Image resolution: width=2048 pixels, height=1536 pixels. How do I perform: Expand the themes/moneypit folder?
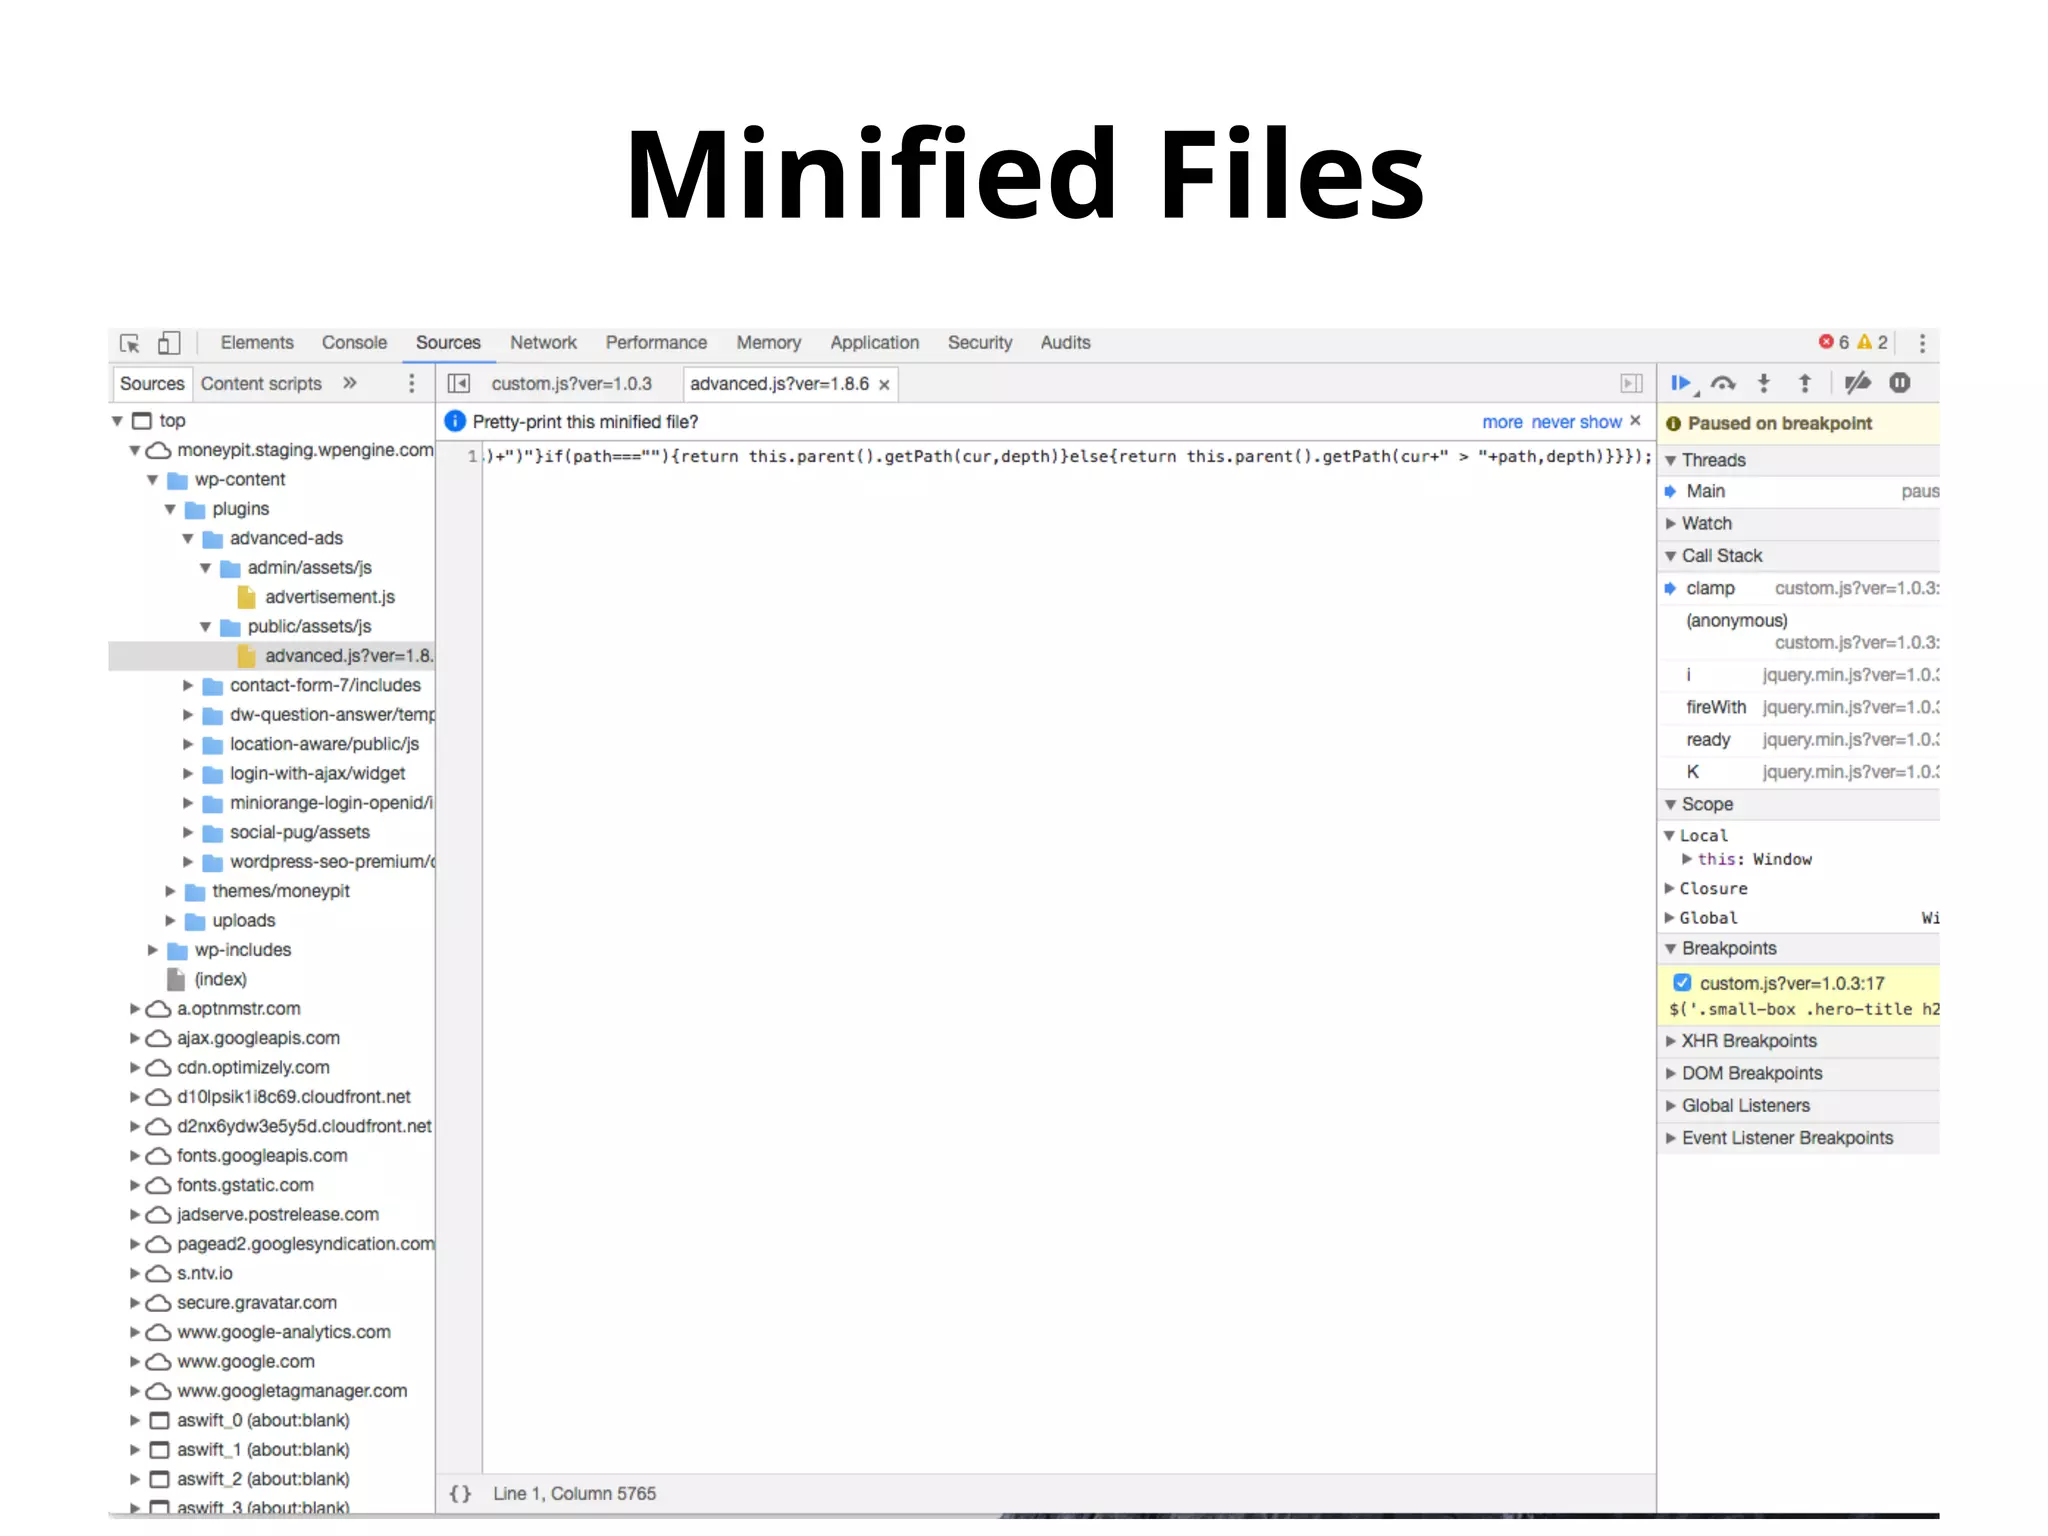point(170,891)
